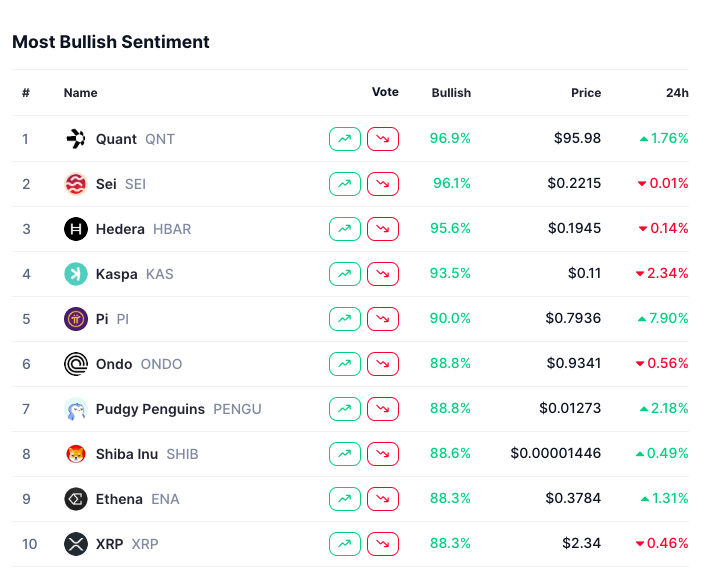
Task: Click the Shiba Inu logo icon
Action: [x=76, y=454]
